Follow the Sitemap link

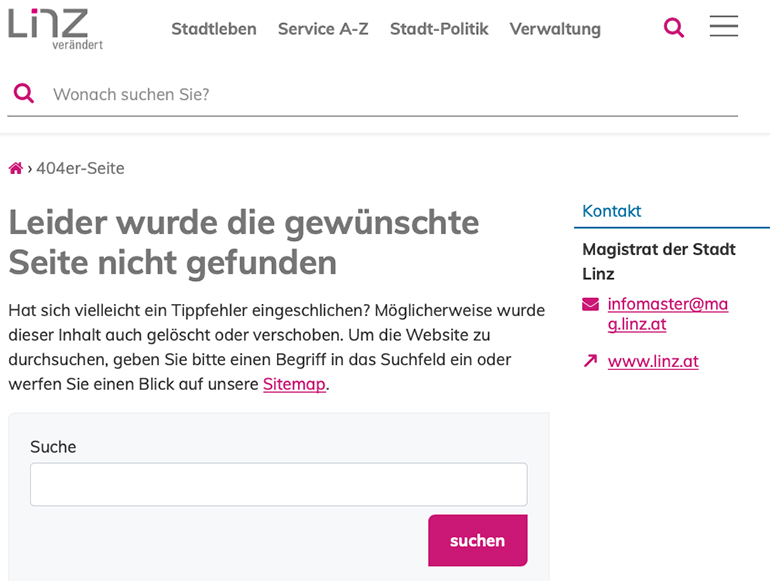pos(294,384)
